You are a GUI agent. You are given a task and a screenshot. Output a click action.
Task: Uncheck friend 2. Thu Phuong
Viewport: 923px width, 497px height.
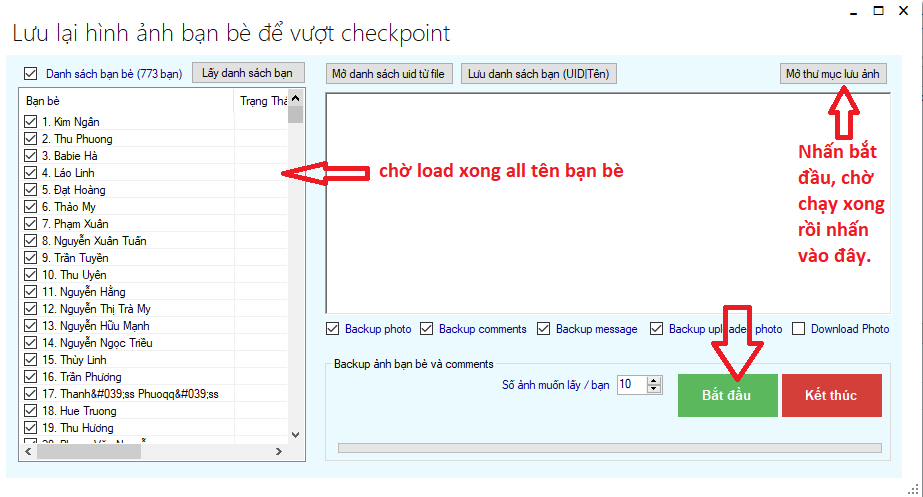tap(31, 139)
